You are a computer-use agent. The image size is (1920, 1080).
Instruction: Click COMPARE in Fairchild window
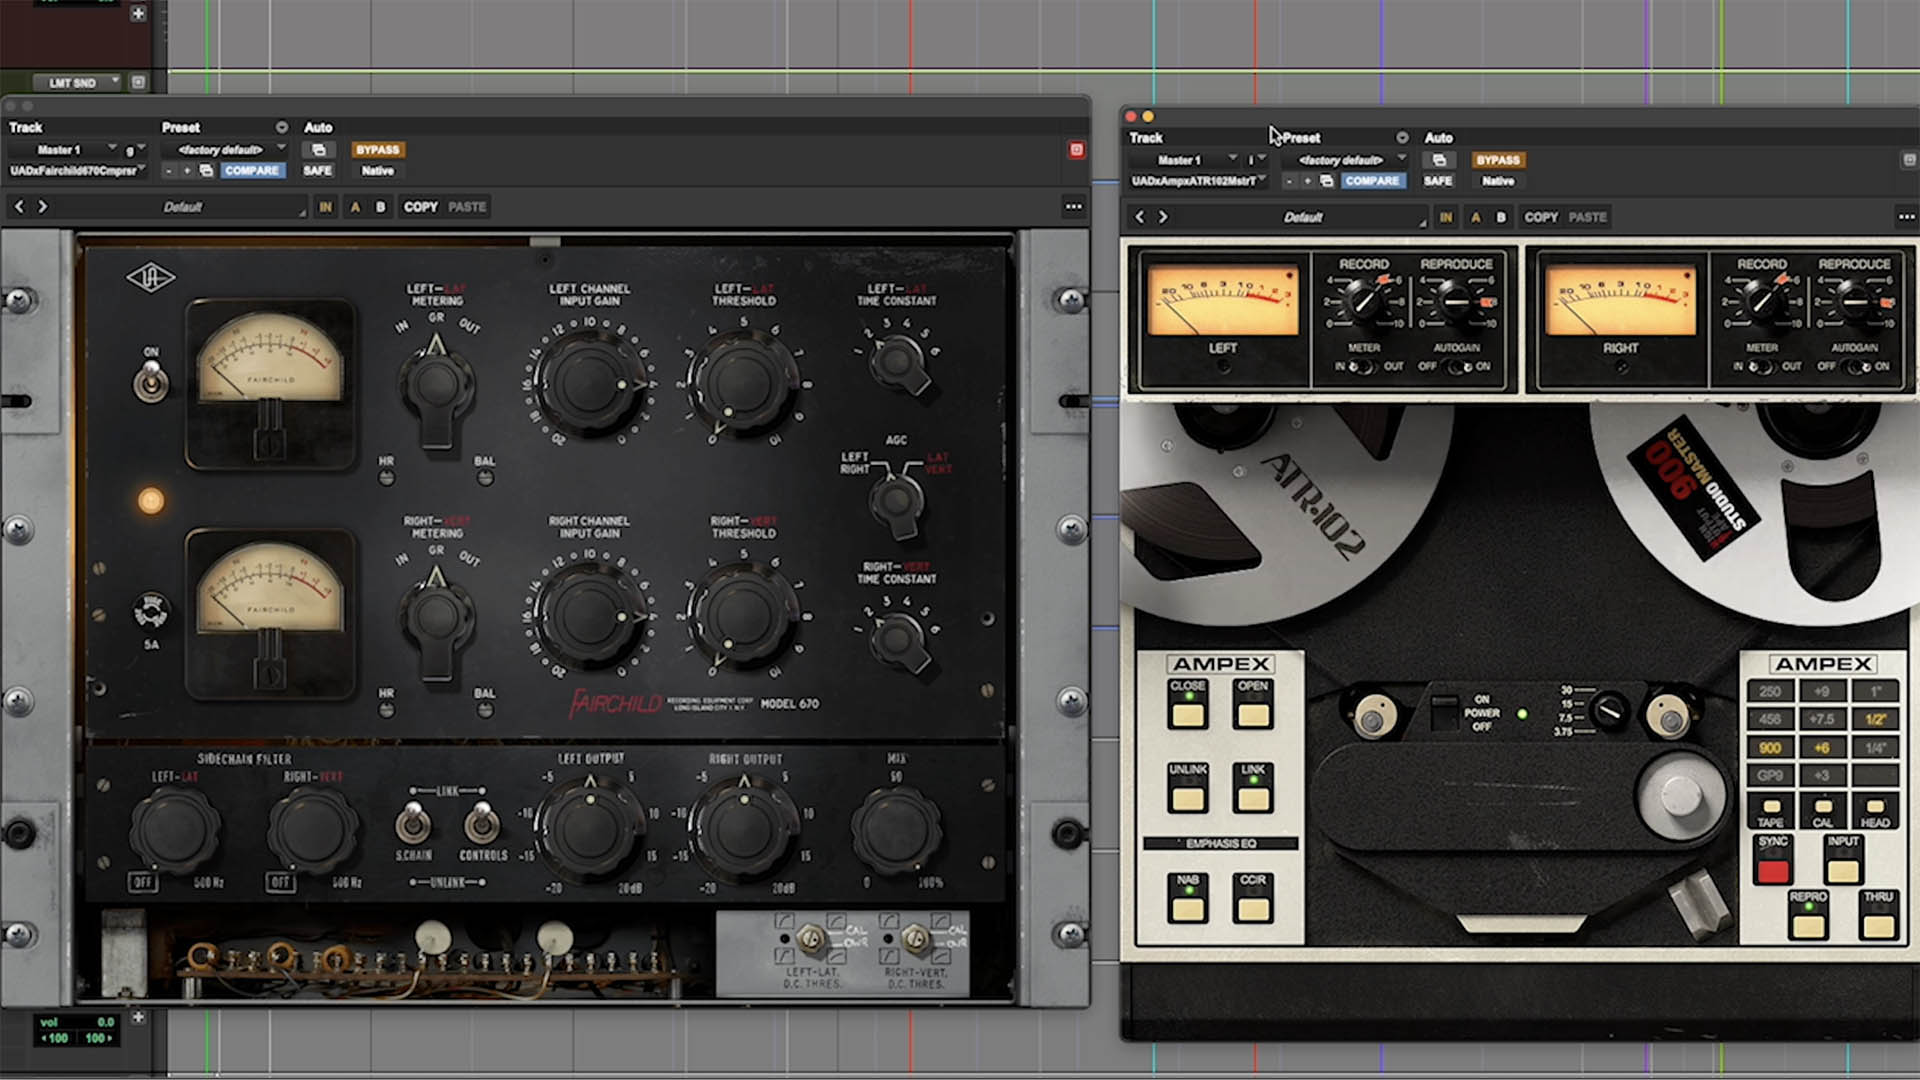(x=252, y=171)
